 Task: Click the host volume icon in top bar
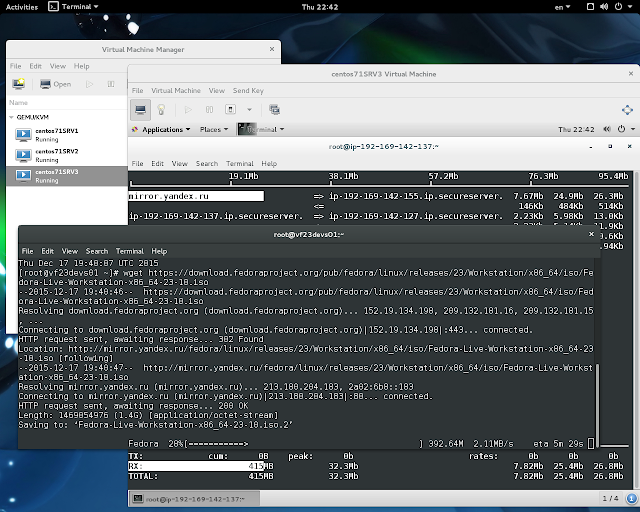tap(604, 7)
